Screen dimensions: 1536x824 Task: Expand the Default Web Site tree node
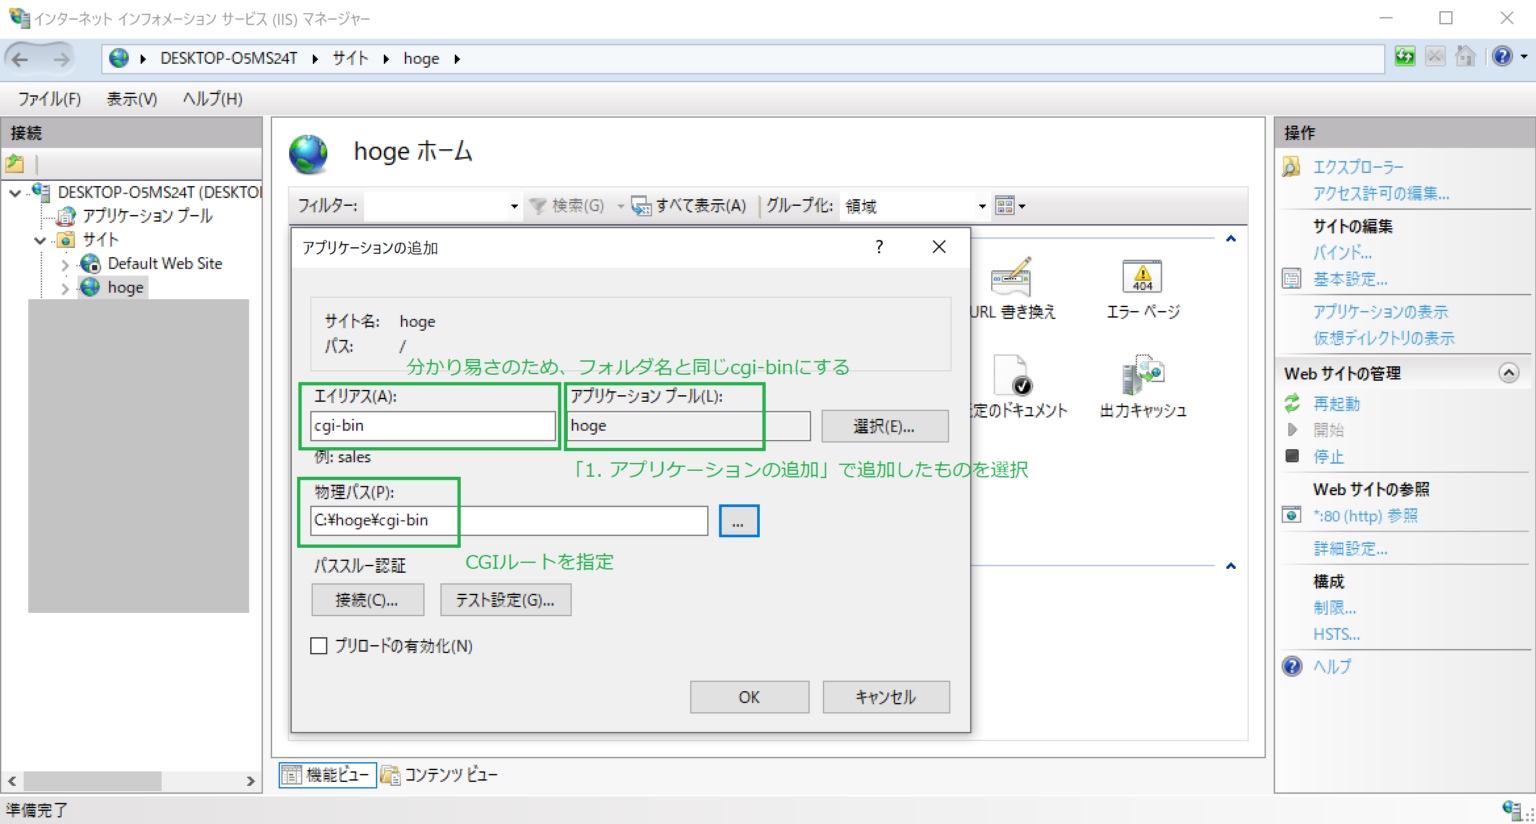coord(64,263)
